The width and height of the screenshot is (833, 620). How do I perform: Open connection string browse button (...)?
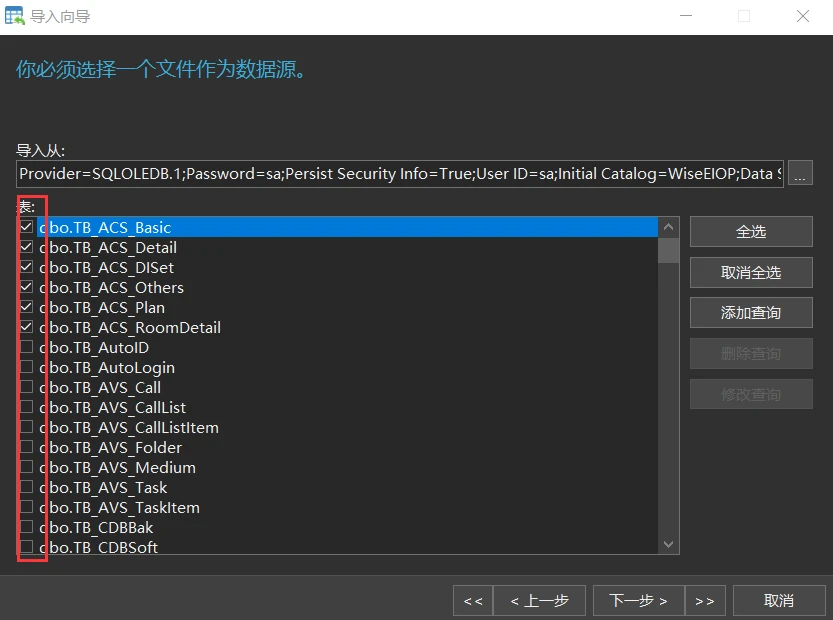point(800,174)
